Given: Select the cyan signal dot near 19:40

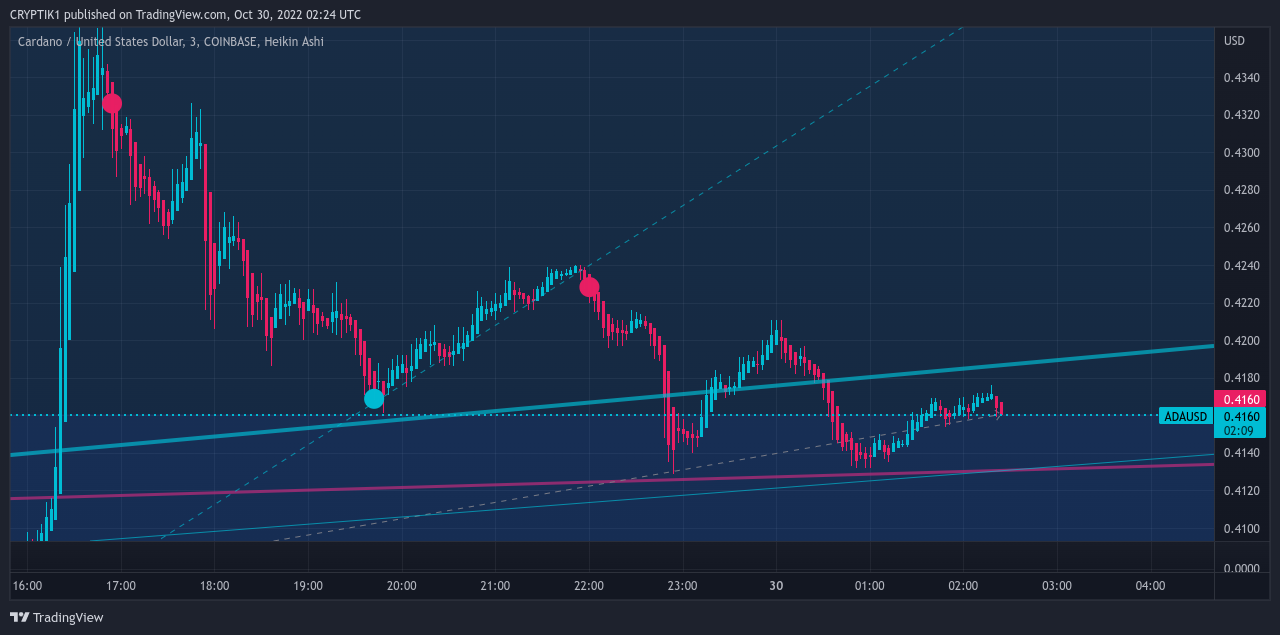Looking at the screenshot, I should 374,399.
